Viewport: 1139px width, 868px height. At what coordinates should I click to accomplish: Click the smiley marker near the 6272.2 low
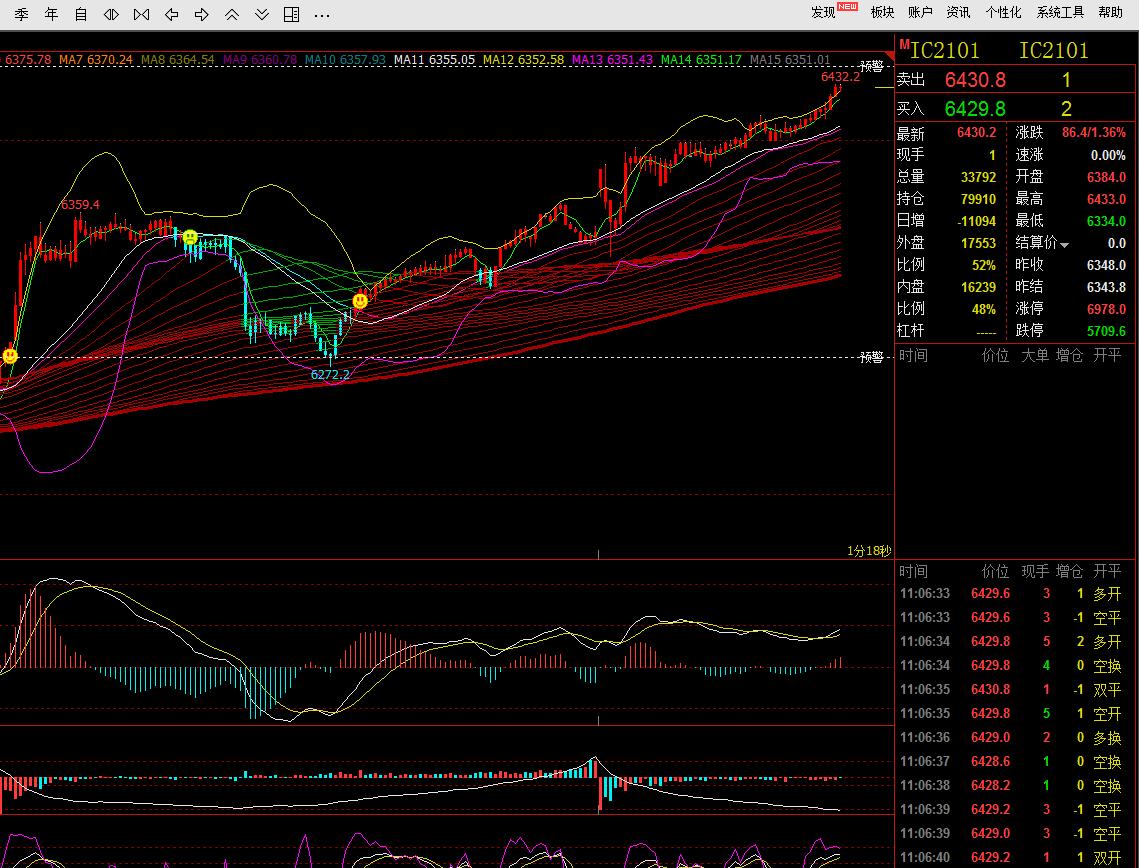pos(360,300)
